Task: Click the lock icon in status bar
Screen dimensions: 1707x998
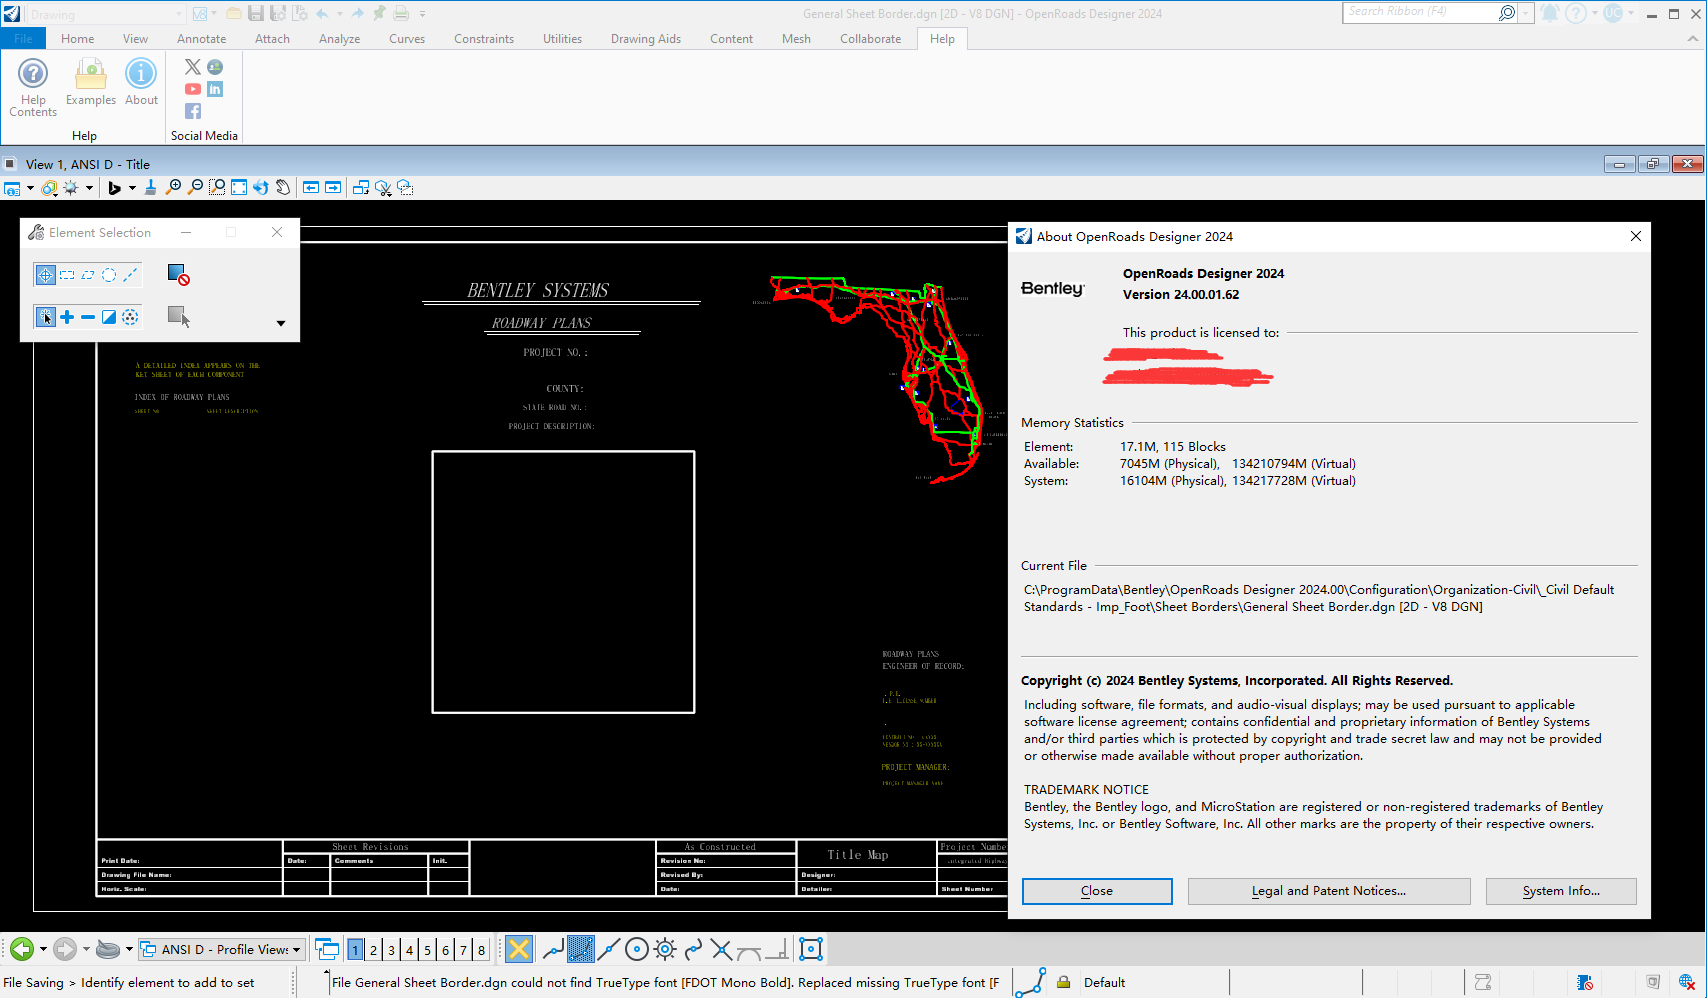Action: (1064, 982)
